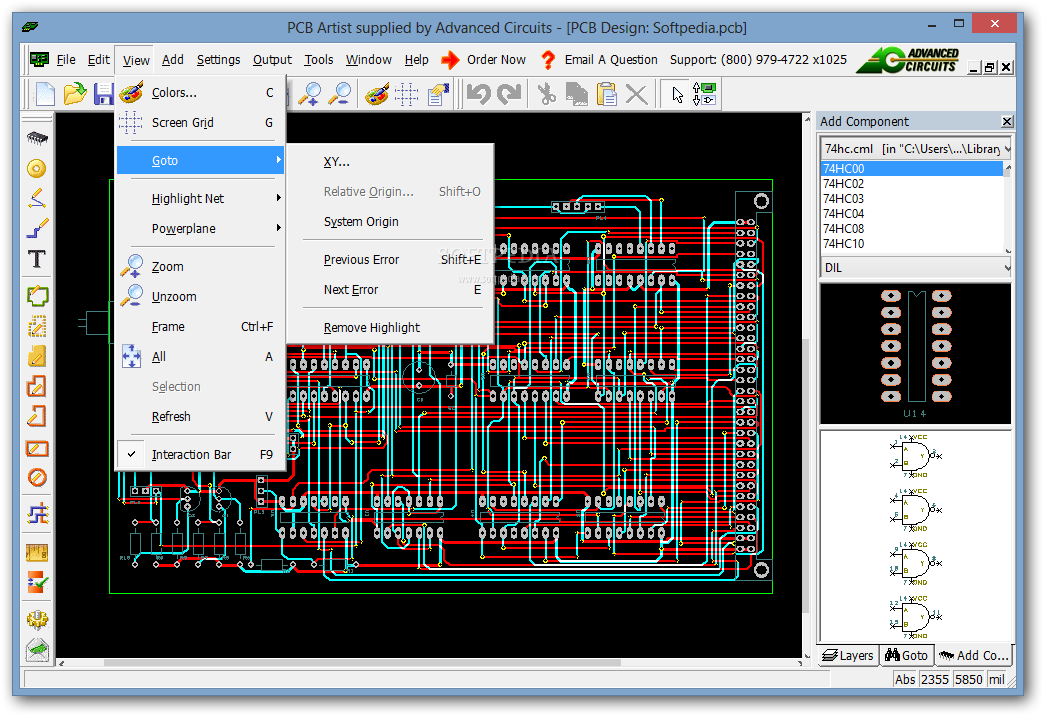Choose Screen Grid from the View menu
This screenshot has height=716, width=1044.
tap(200, 123)
